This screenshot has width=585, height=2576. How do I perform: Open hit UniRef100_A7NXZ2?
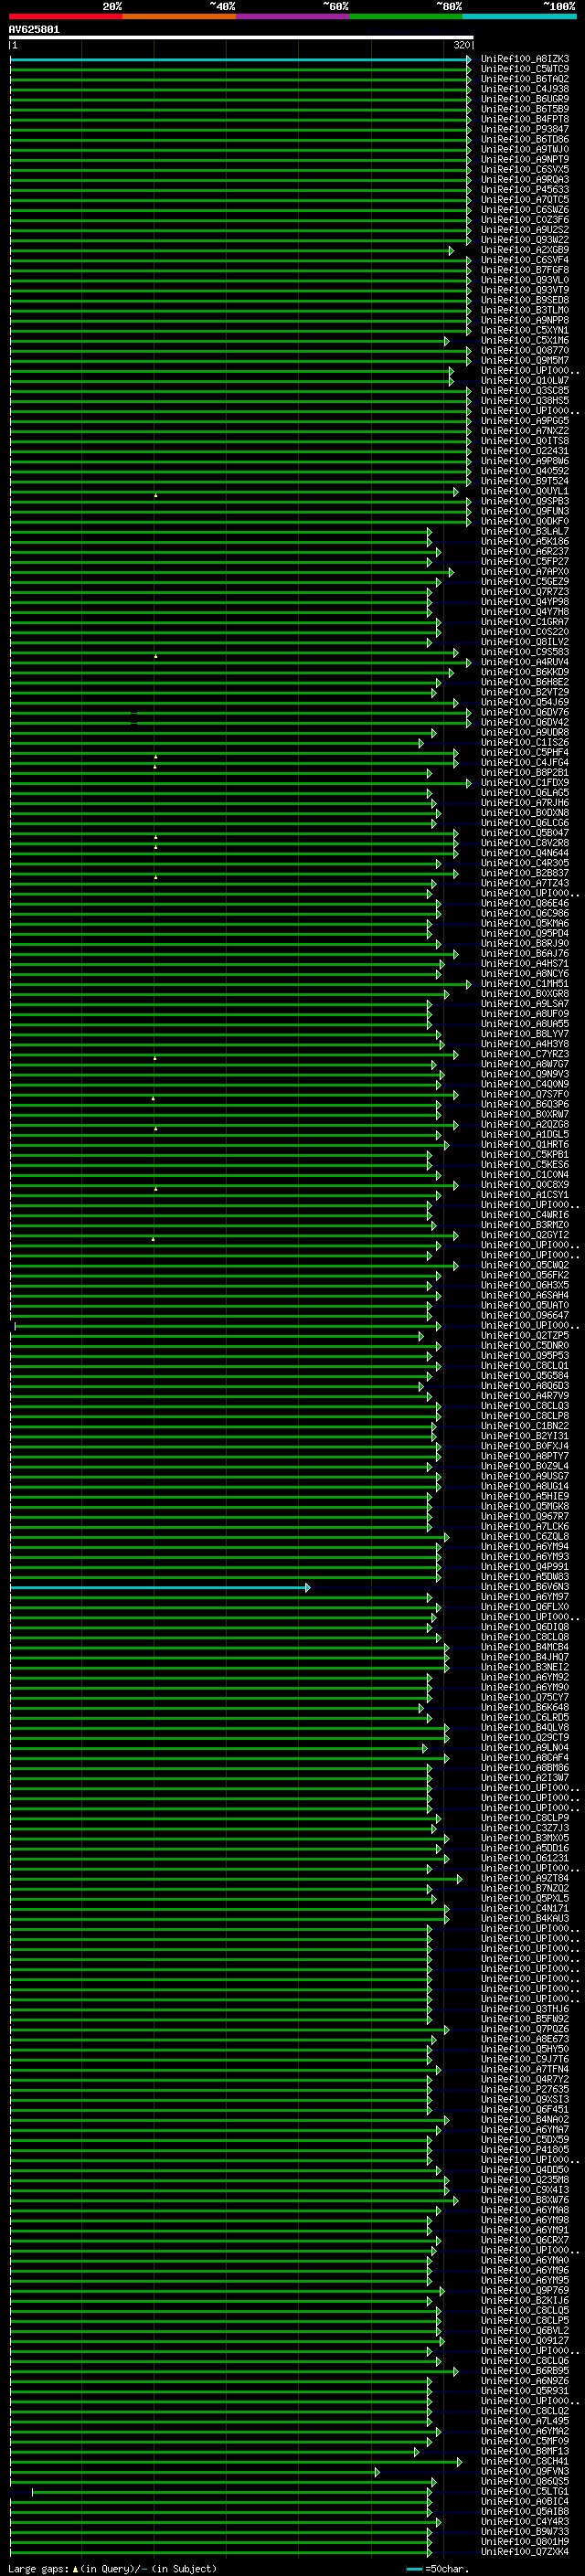coord(525,430)
